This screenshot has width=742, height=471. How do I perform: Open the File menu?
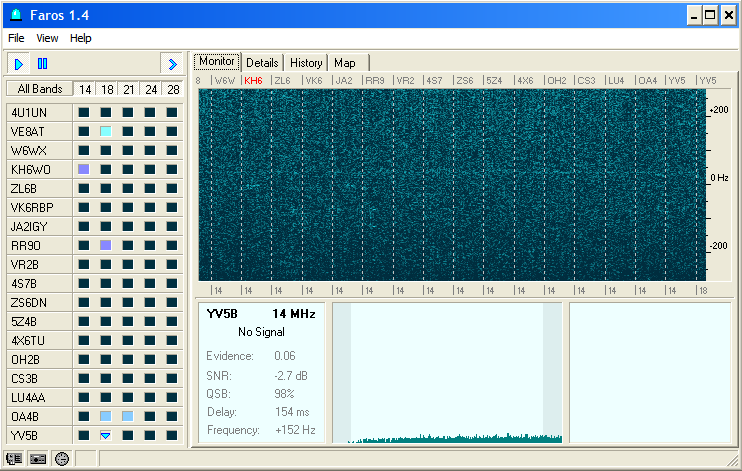coord(16,38)
